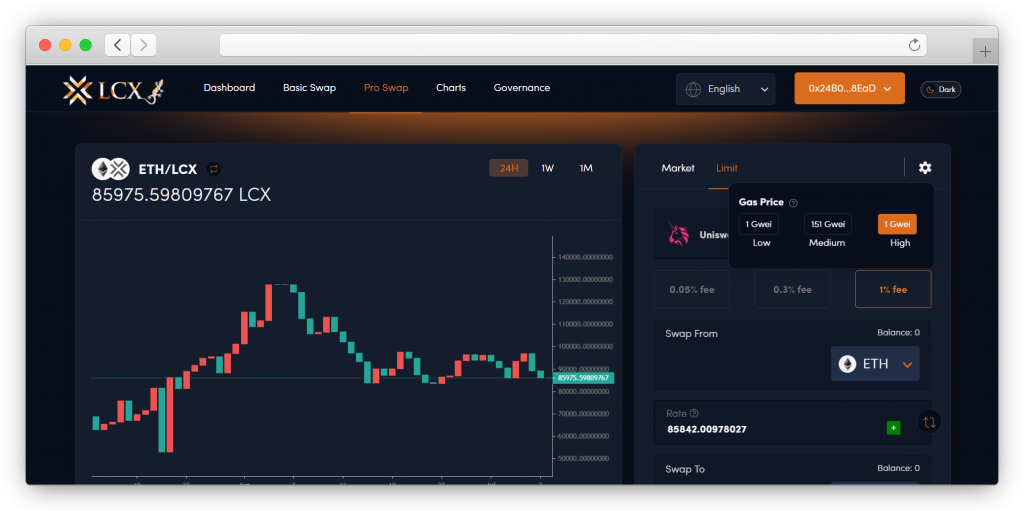Open the Dashboard page
The image size is (1024, 511).
[x=229, y=88]
